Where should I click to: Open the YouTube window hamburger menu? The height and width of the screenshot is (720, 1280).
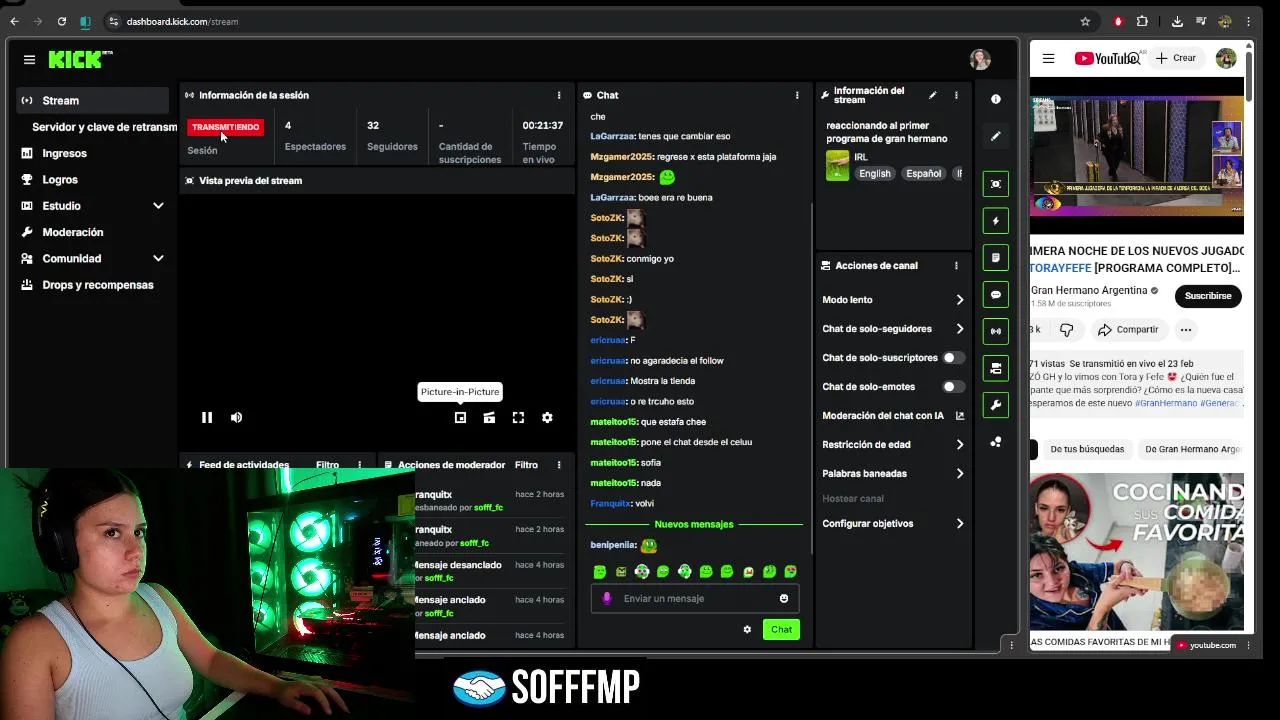tap(1048, 58)
